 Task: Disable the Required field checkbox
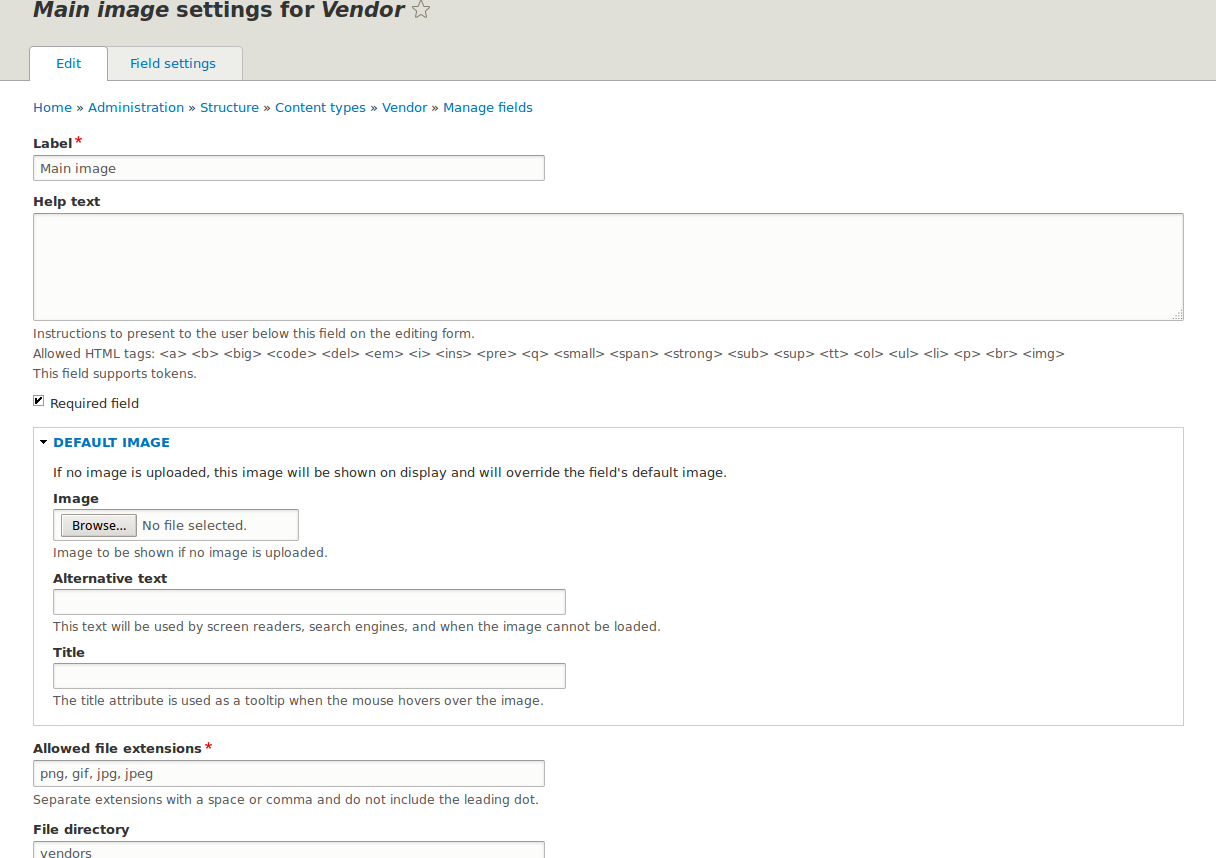pyautogui.click(x=38, y=400)
